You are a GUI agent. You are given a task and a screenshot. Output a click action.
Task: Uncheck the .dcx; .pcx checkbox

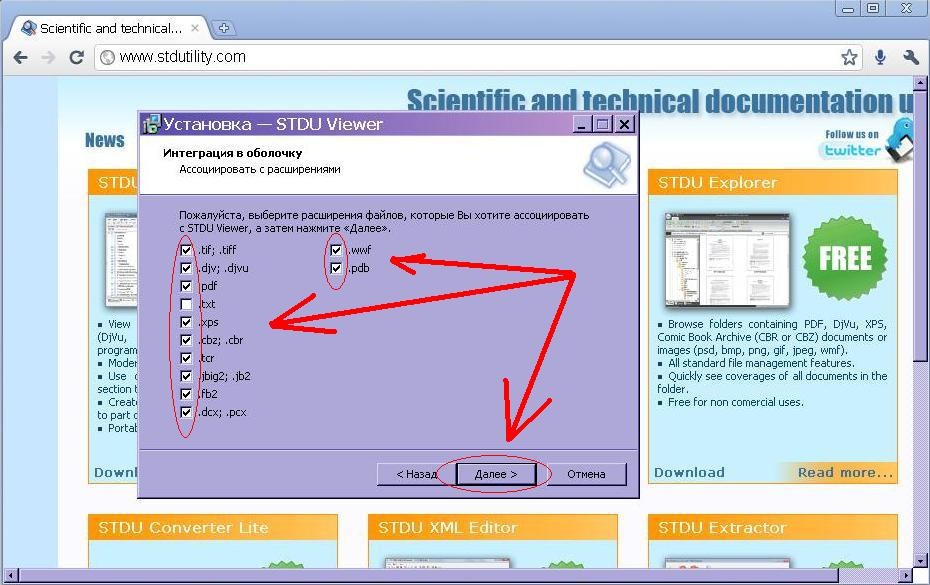[x=186, y=412]
